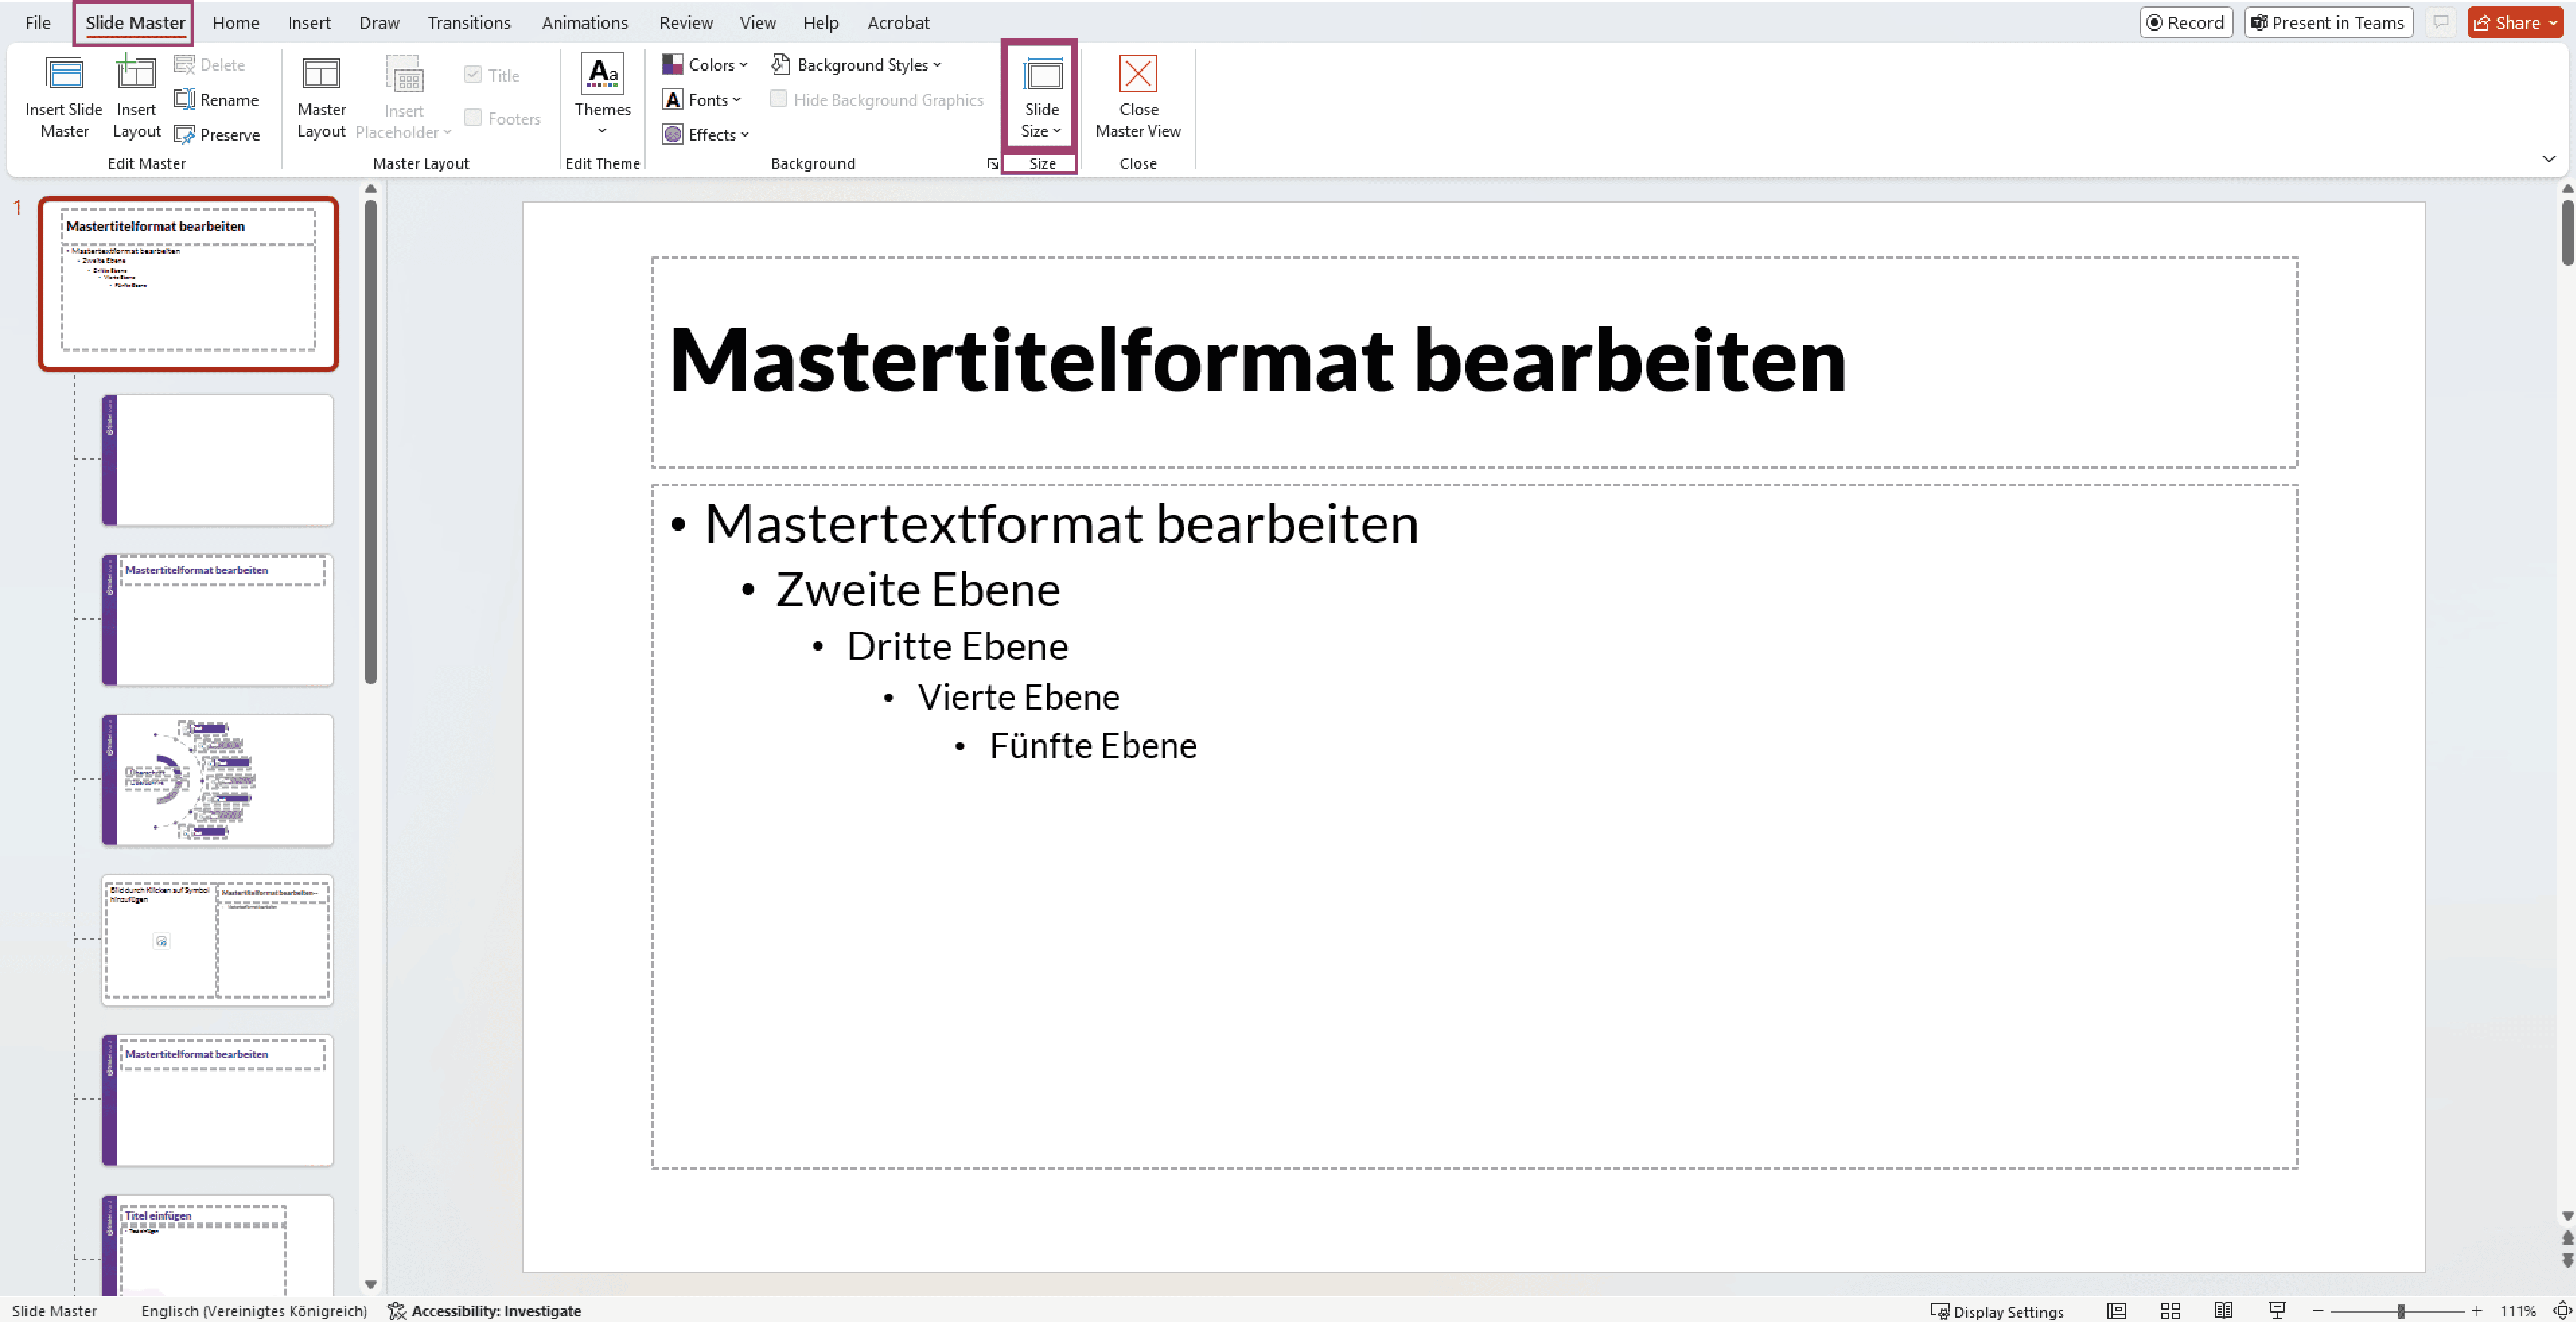
Task: Click the Share button
Action: (x=2515, y=23)
